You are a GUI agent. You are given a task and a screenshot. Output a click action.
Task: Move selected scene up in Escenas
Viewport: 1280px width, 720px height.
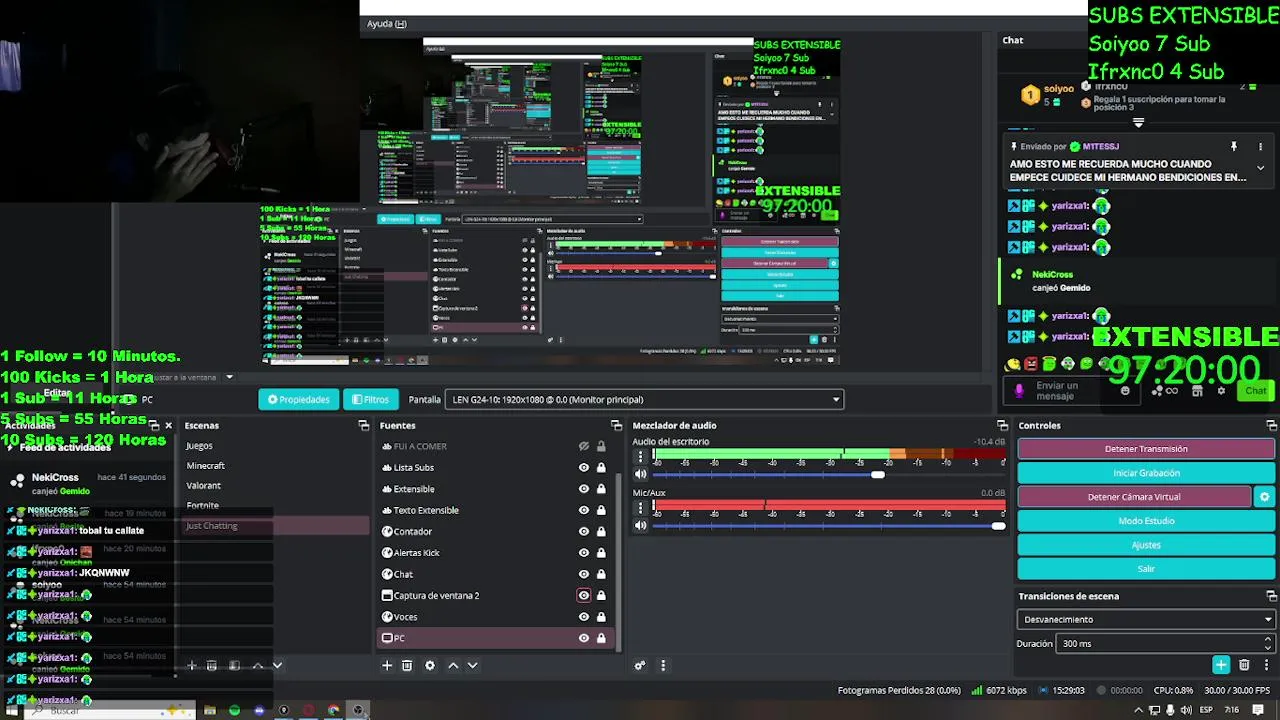[258, 665]
